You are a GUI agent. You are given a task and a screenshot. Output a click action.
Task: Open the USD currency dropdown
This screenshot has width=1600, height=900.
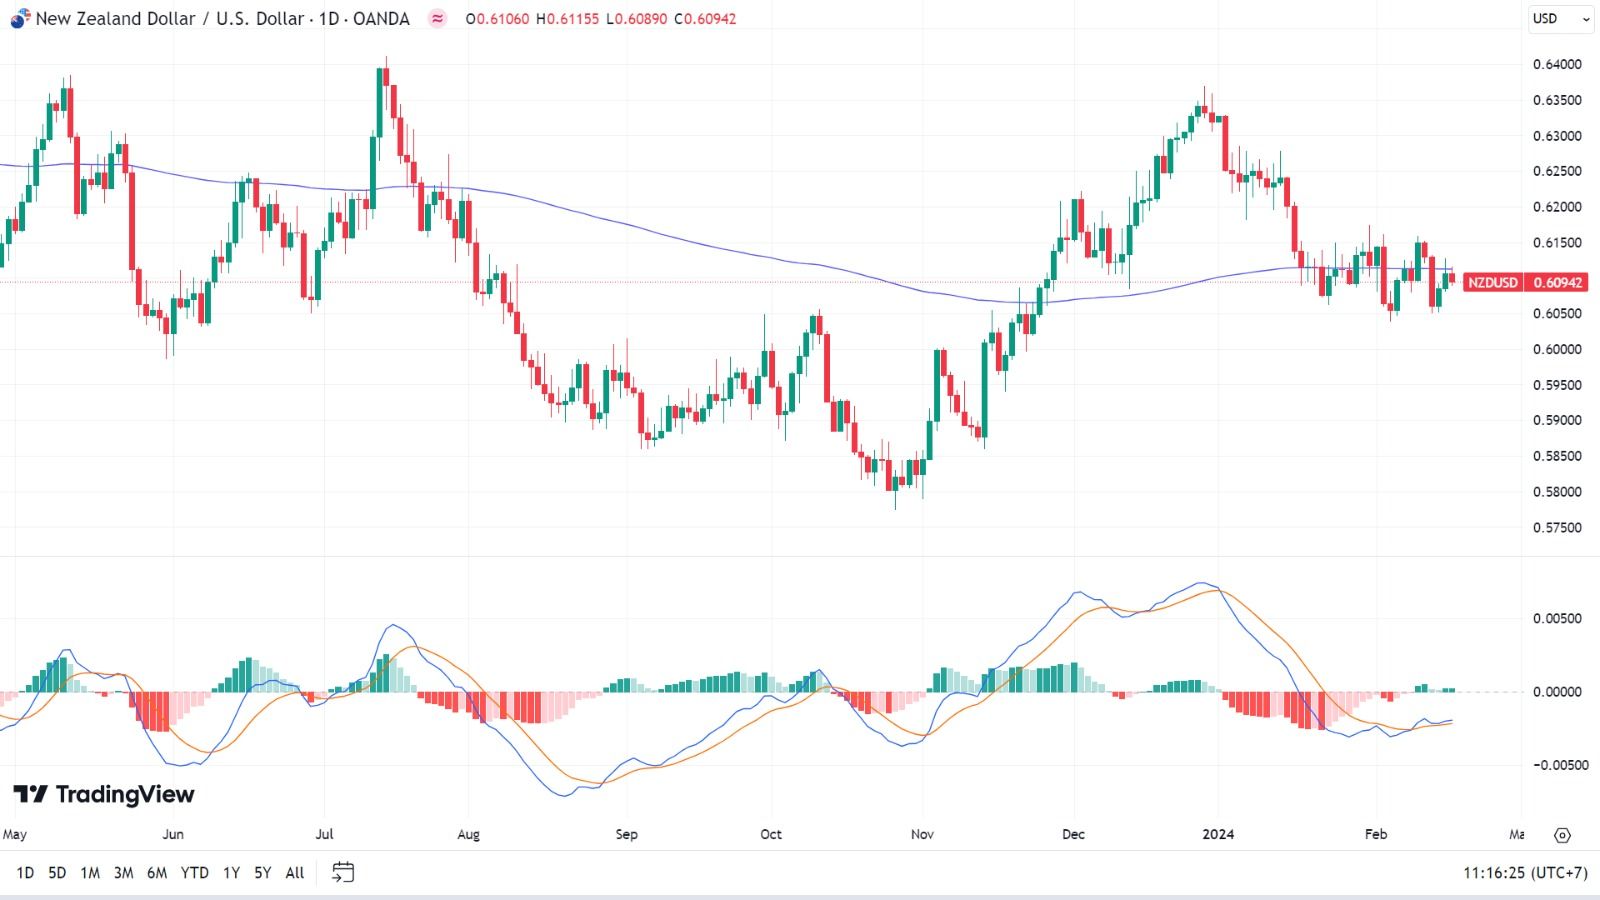coord(1561,18)
